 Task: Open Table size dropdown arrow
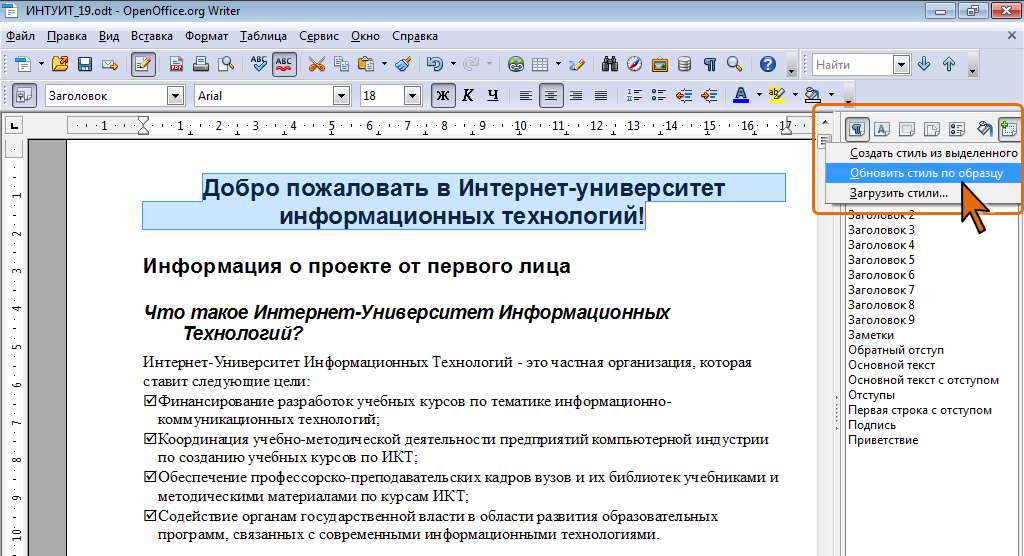pos(558,64)
